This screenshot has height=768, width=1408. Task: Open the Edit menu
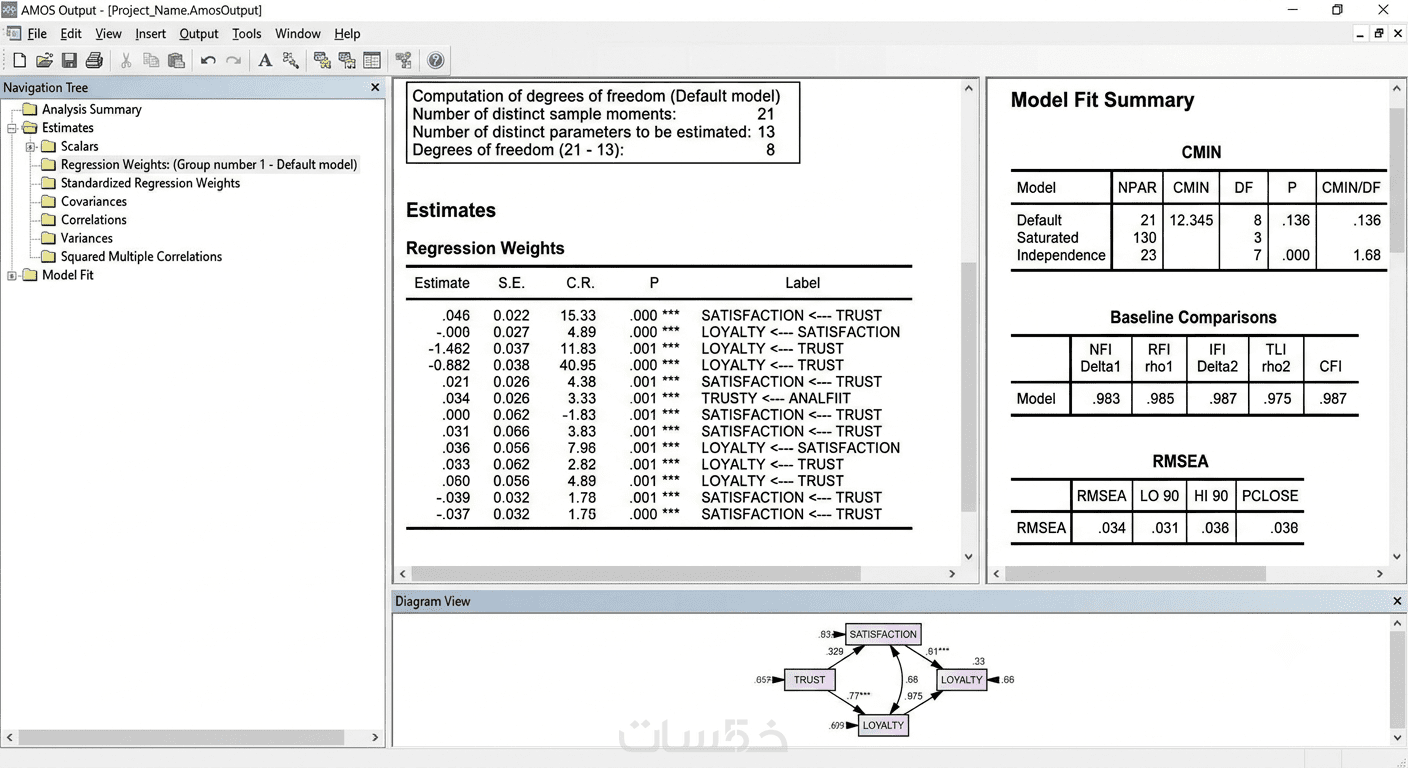point(71,34)
